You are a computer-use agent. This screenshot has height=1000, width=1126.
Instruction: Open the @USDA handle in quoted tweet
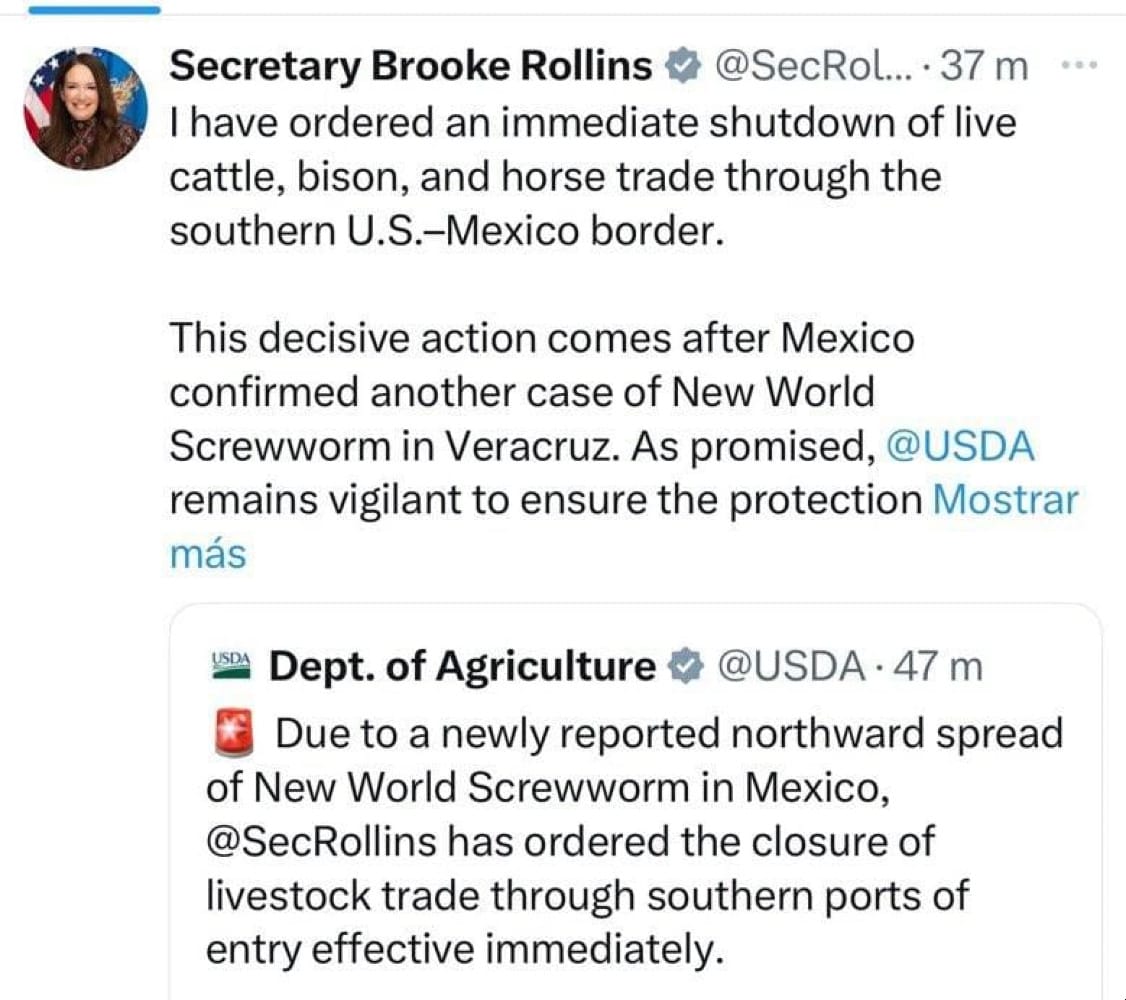coord(791,666)
